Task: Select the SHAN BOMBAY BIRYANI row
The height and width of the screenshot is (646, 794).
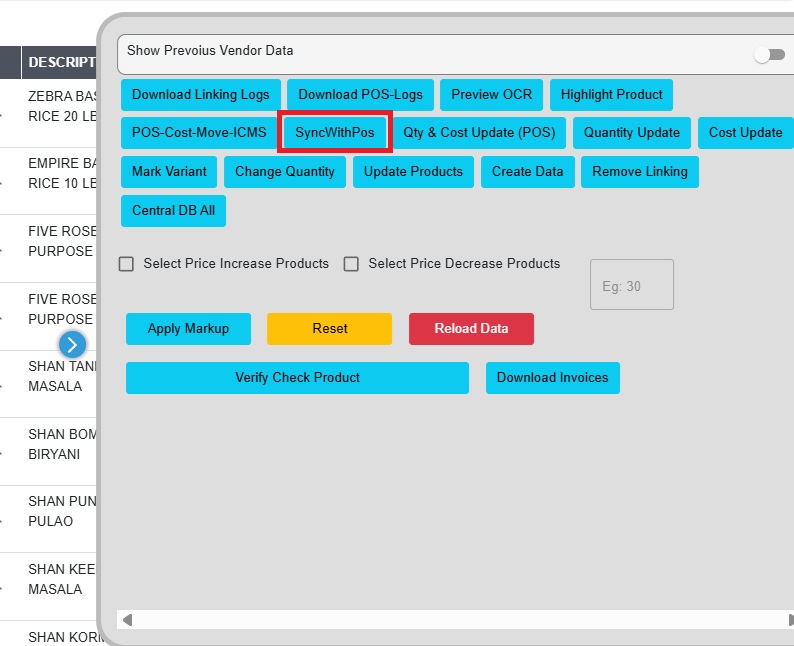Action: click(x=48, y=452)
